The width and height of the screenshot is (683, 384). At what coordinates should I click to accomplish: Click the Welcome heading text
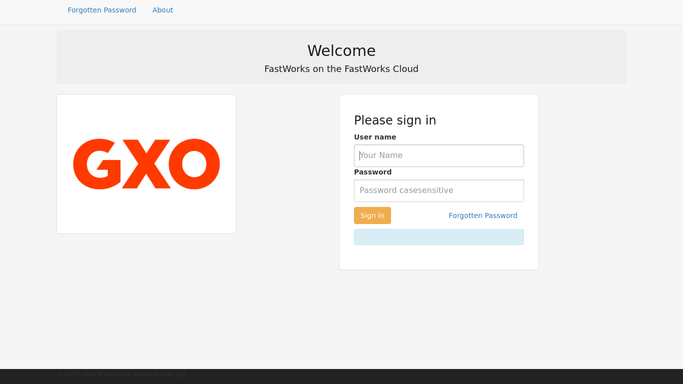[x=341, y=51]
